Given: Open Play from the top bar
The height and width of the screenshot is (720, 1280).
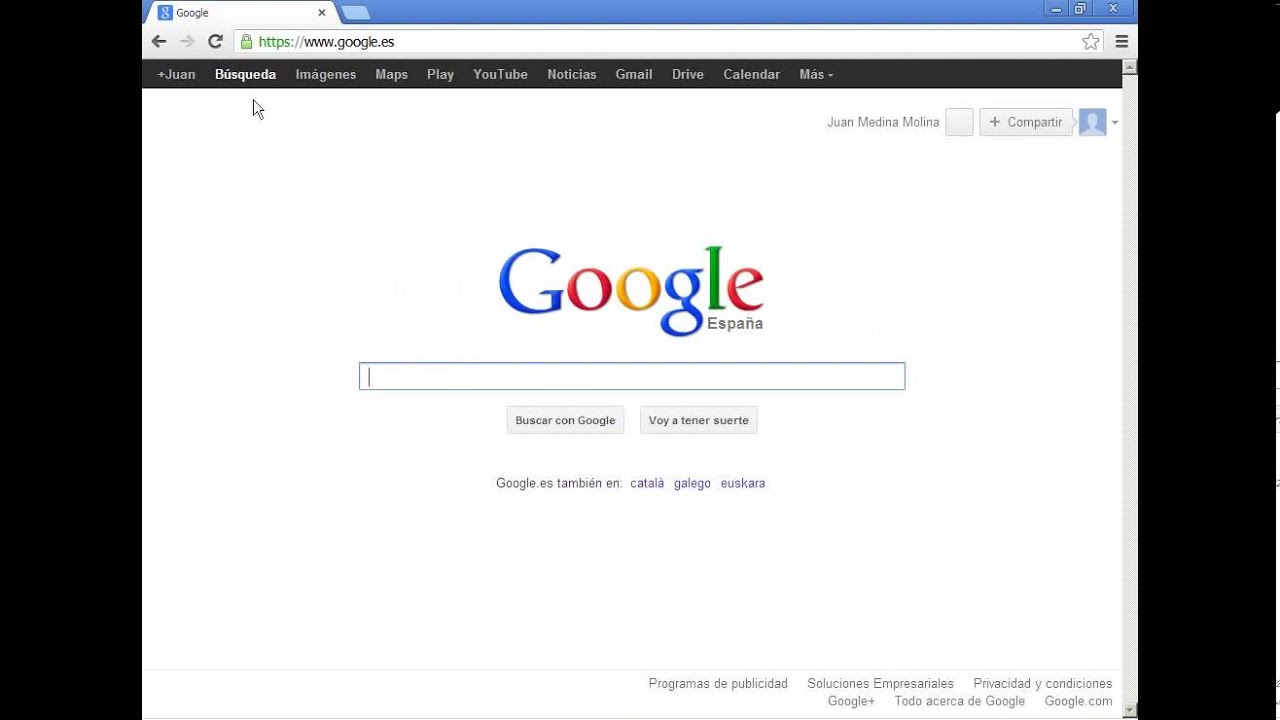Looking at the screenshot, I should click(x=440, y=74).
